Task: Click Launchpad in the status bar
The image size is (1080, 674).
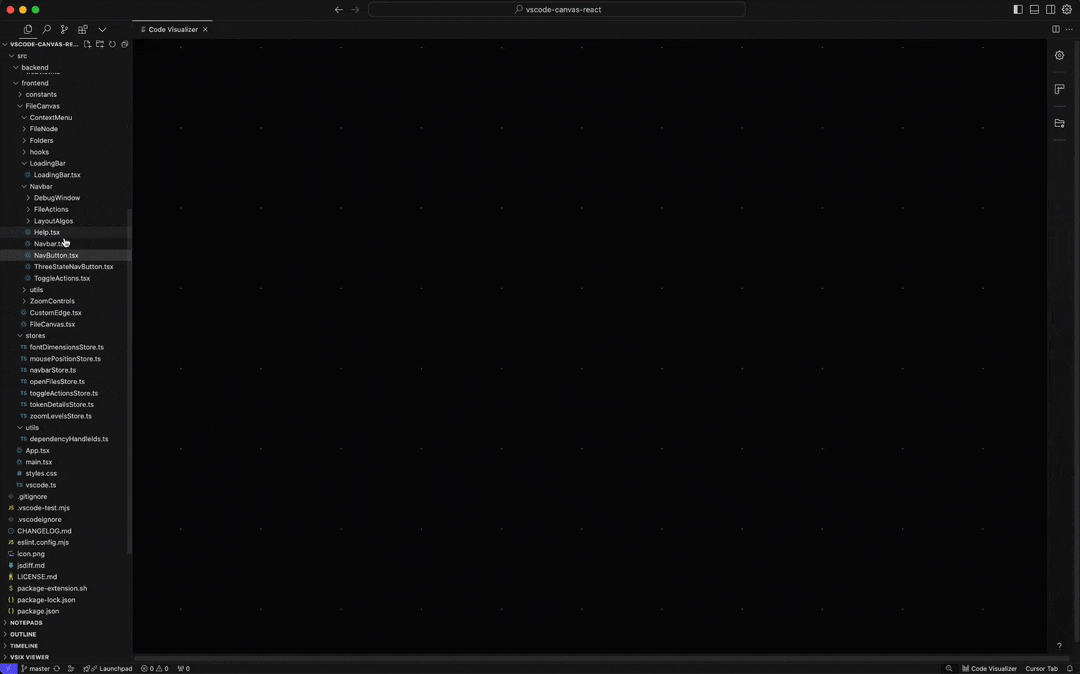Action: (114, 668)
